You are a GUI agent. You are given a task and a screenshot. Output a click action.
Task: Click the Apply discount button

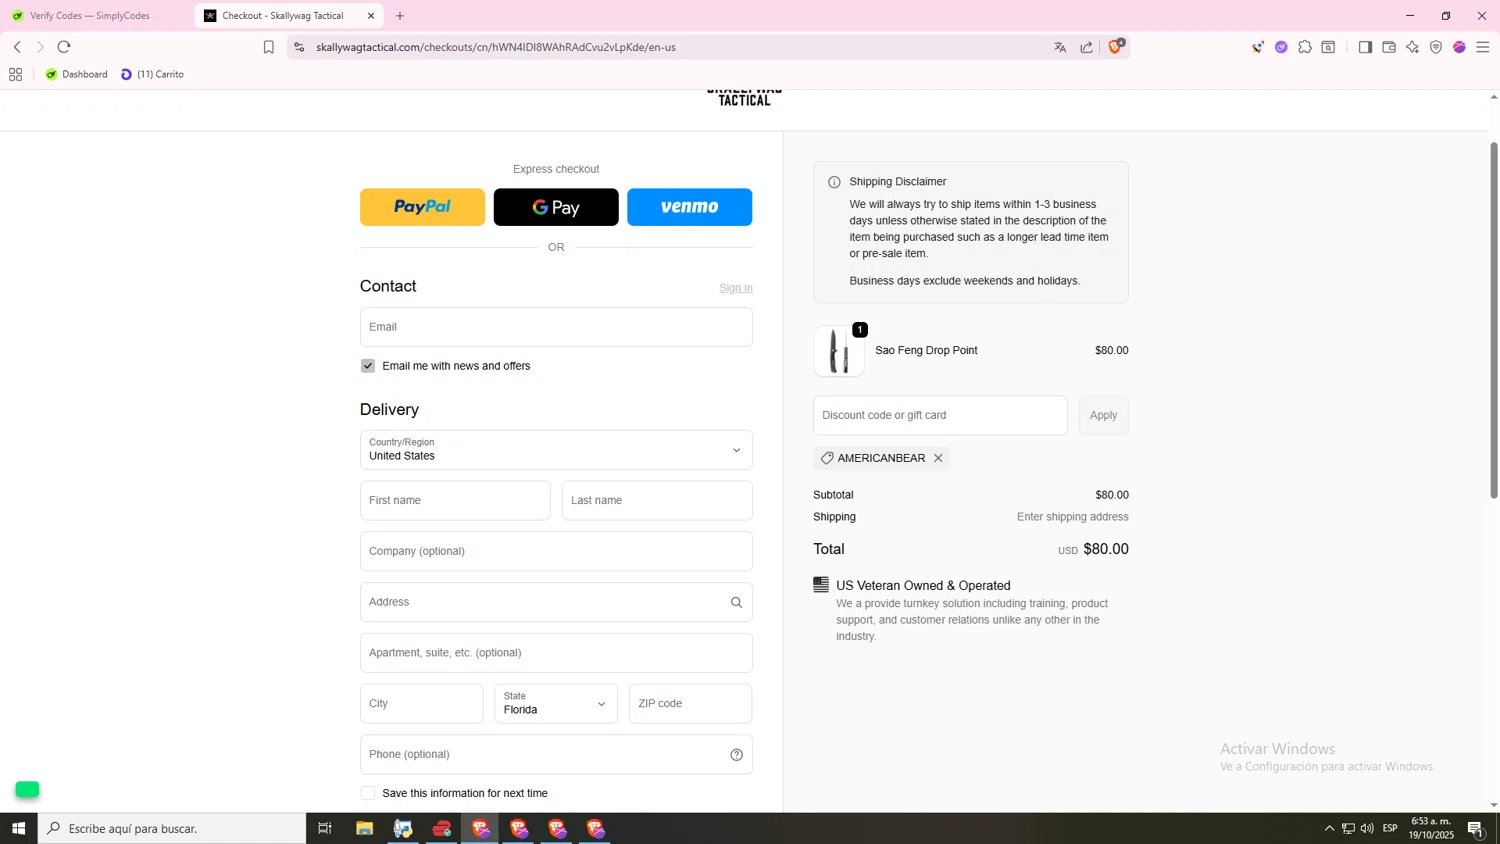[x=1103, y=415]
